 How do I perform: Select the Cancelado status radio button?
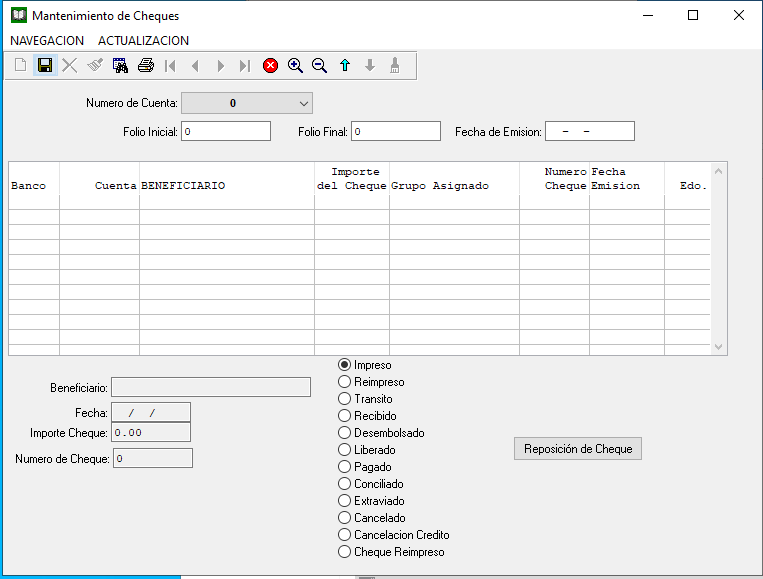click(345, 518)
